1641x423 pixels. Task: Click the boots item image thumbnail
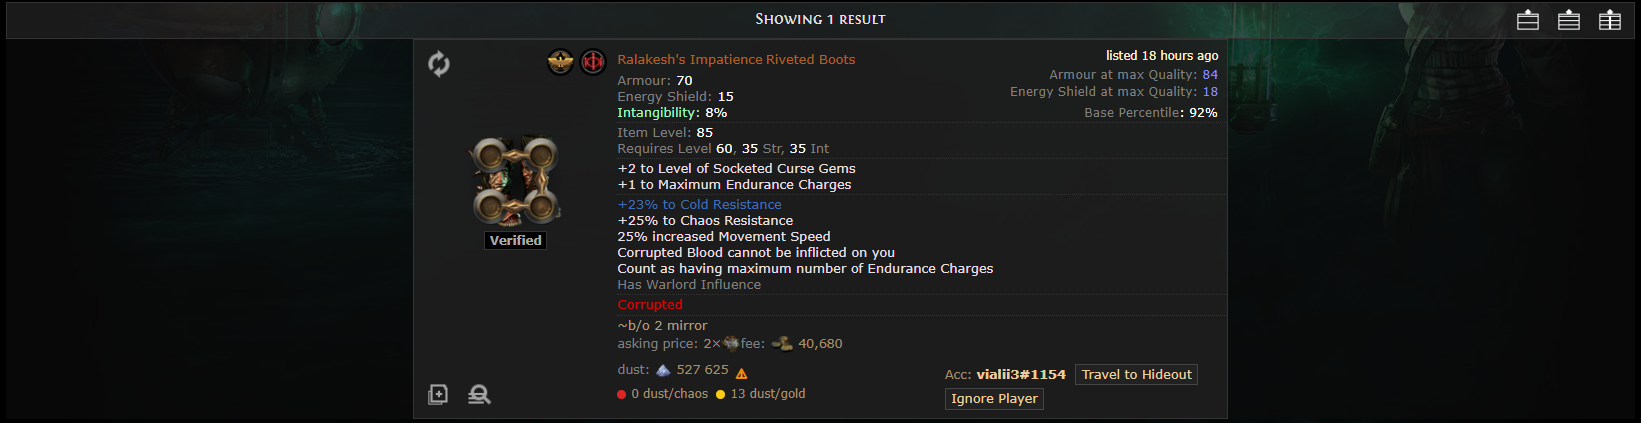point(515,182)
